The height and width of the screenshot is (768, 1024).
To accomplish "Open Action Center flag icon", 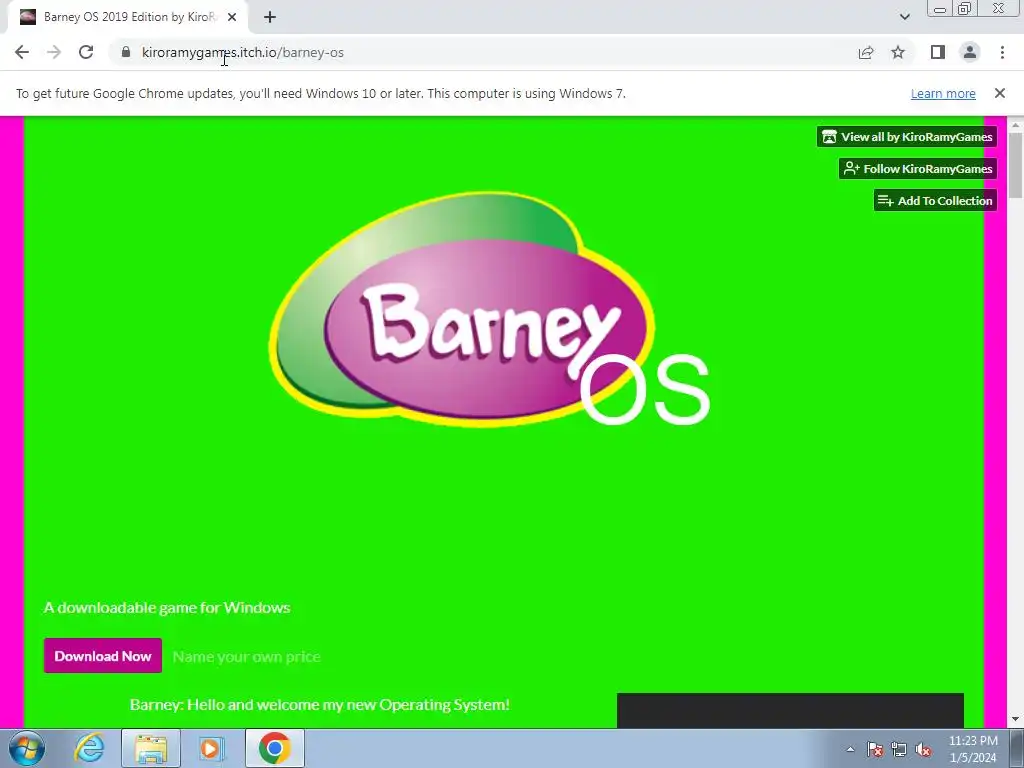I will coord(875,749).
